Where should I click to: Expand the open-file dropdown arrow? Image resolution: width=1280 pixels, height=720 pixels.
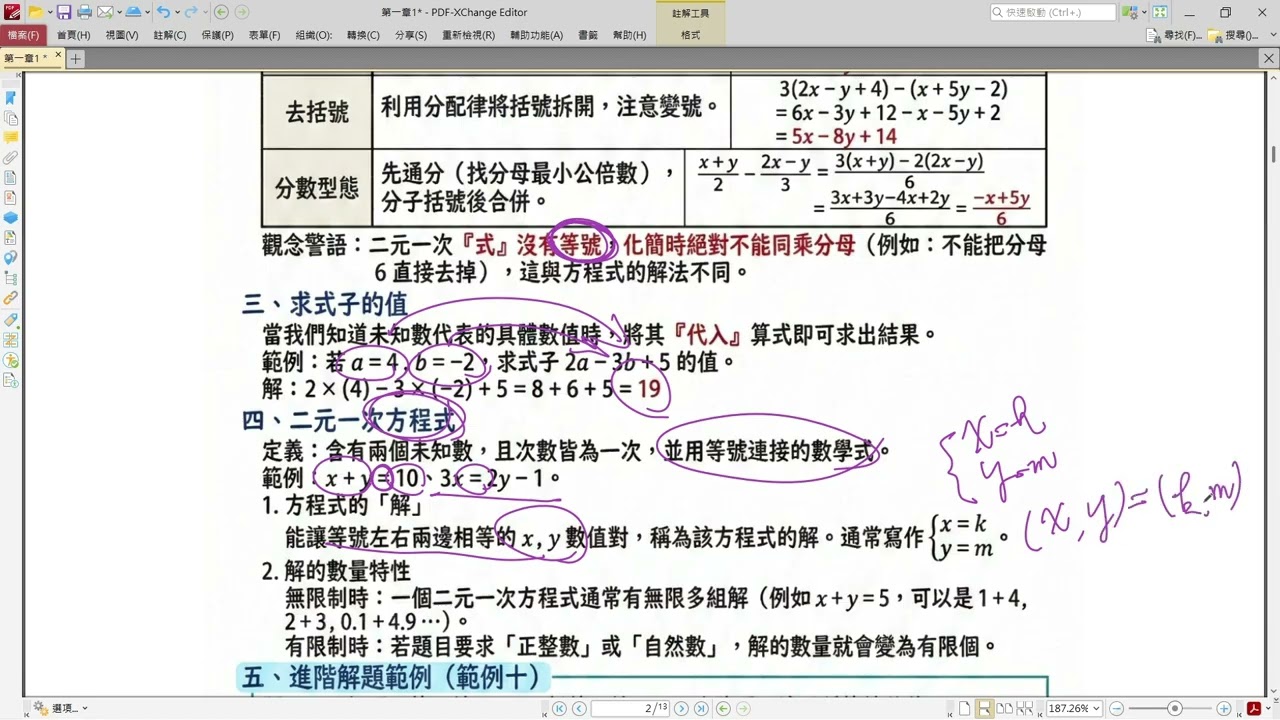pyautogui.click(x=49, y=12)
